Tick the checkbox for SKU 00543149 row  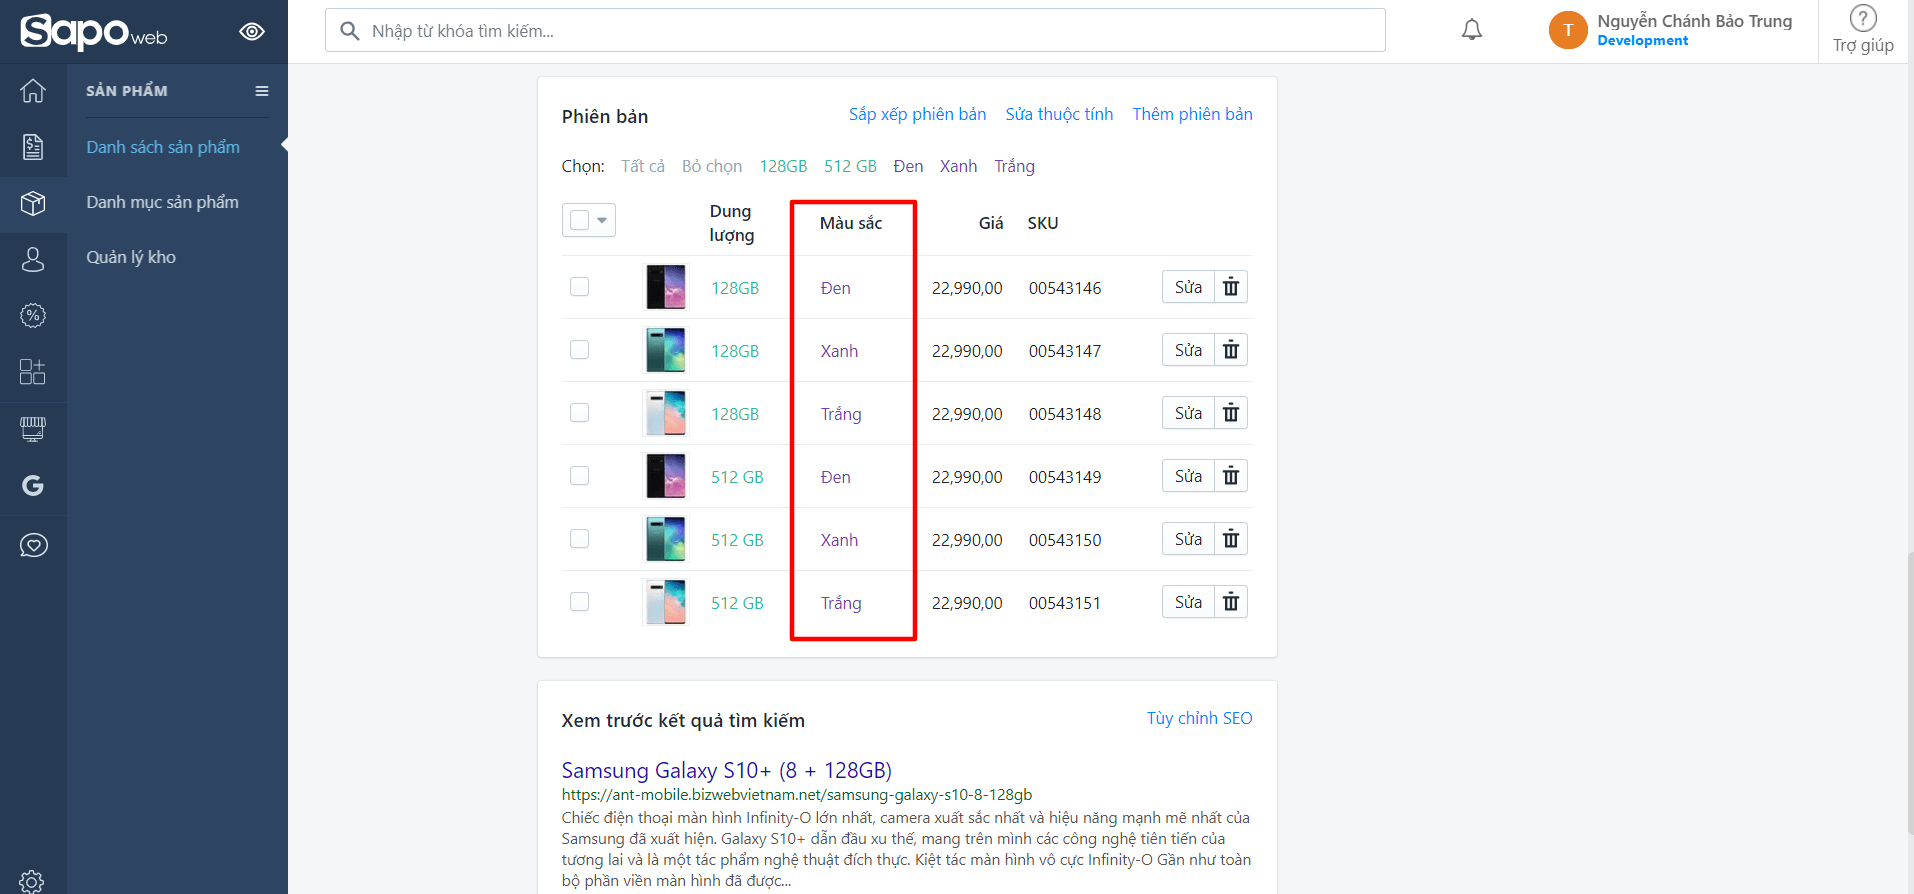579,476
